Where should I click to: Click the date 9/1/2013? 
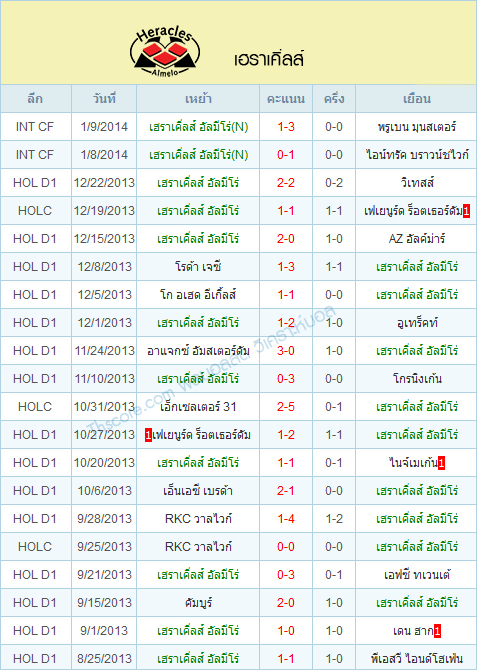point(104,631)
